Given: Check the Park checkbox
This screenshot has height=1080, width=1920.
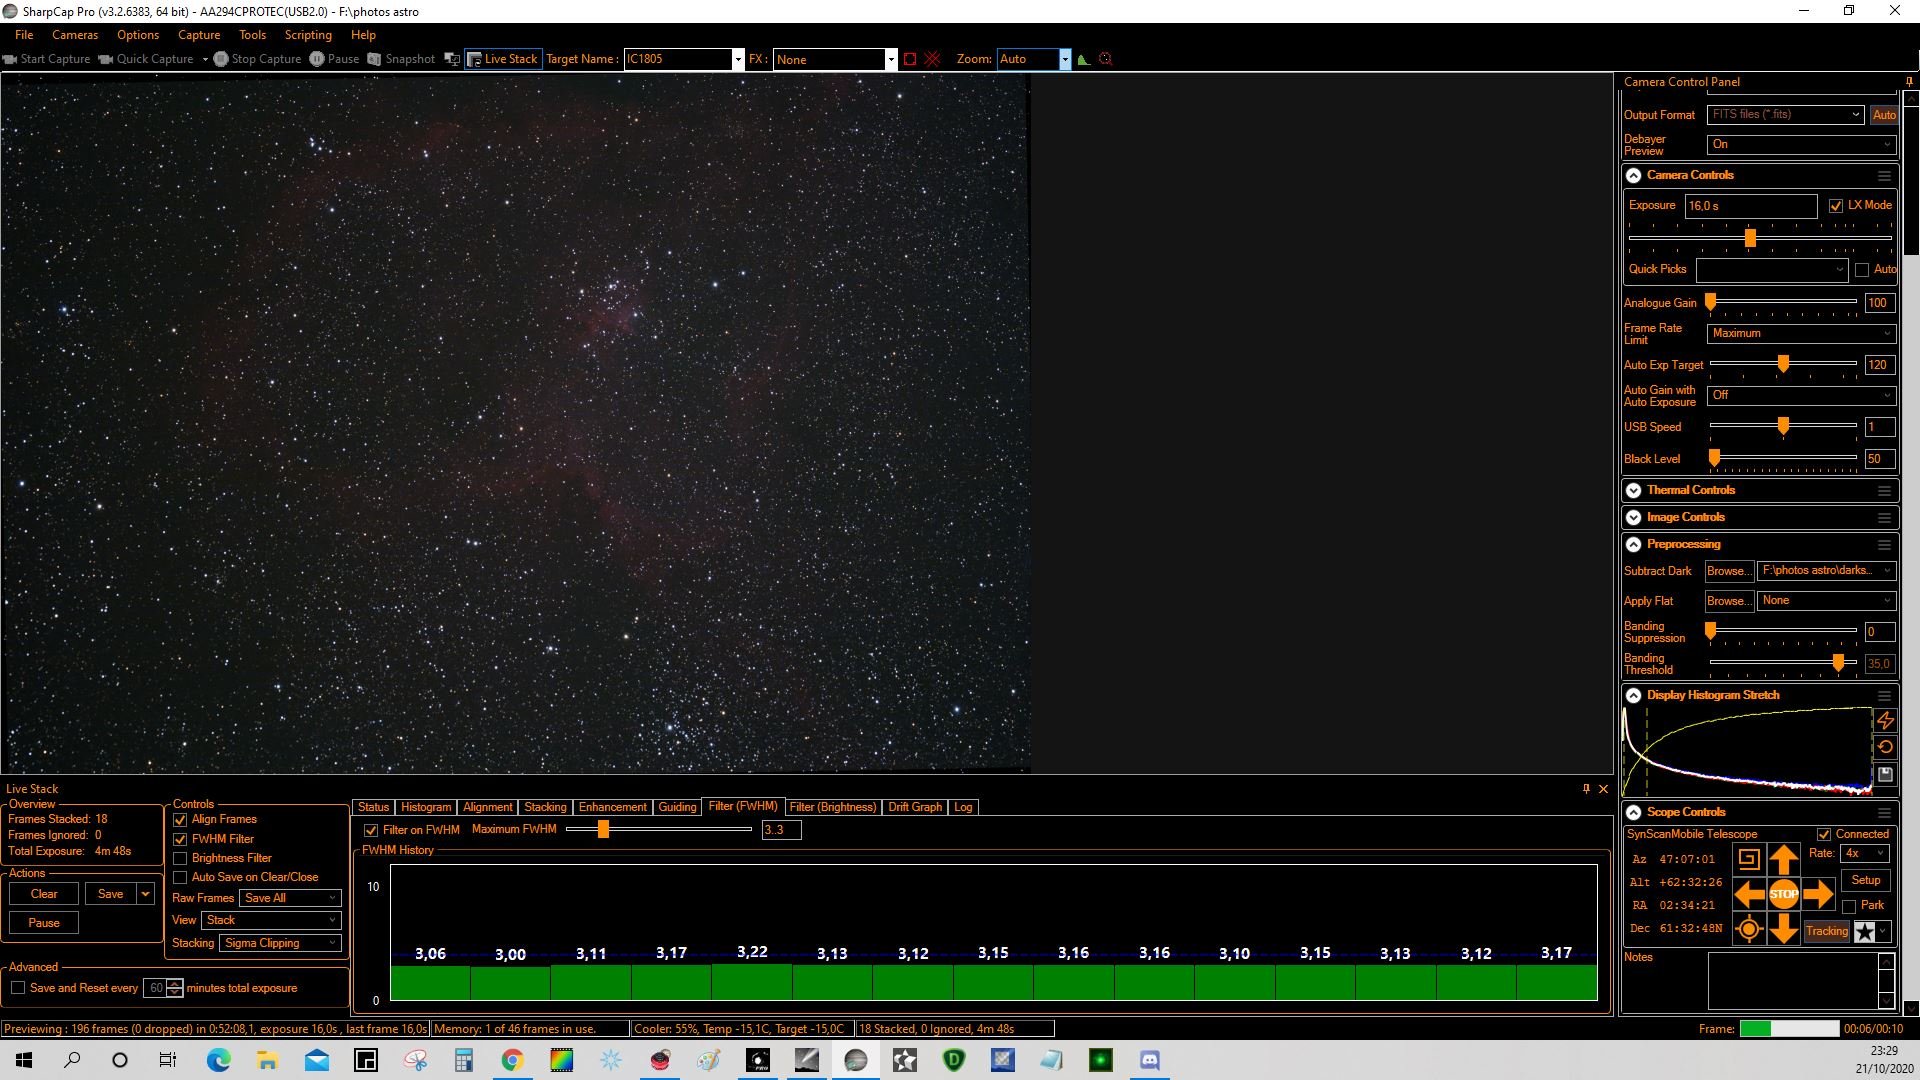Looking at the screenshot, I should click(x=1849, y=907).
